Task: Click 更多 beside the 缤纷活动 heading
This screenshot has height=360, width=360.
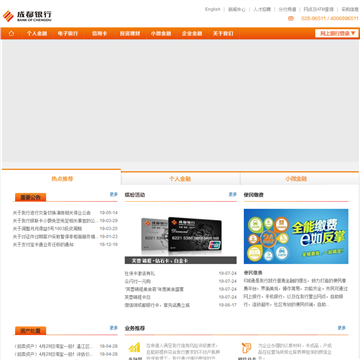Action: (x=233, y=194)
